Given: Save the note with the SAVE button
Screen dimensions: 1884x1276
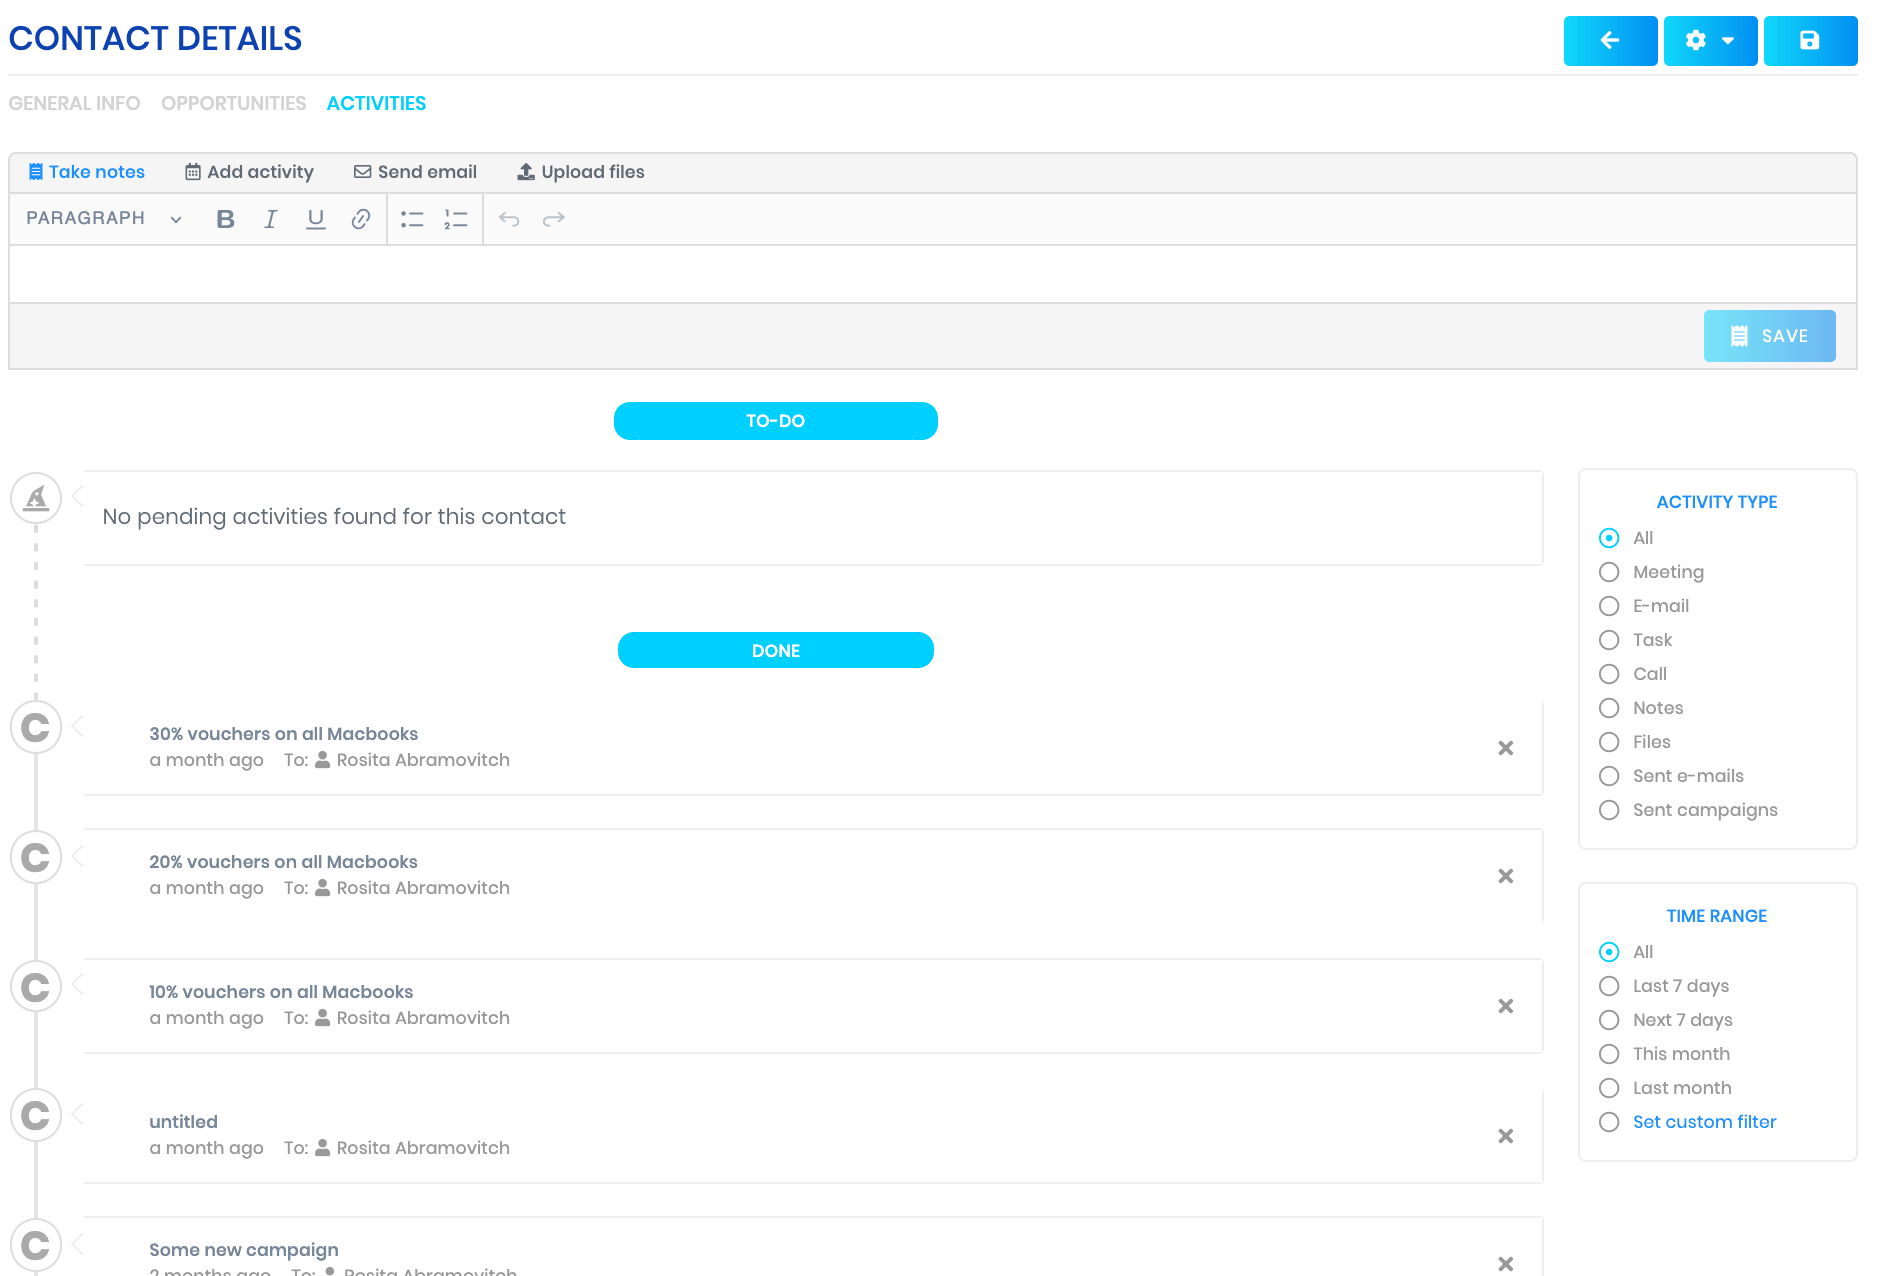Looking at the screenshot, I should pyautogui.click(x=1770, y=336).
